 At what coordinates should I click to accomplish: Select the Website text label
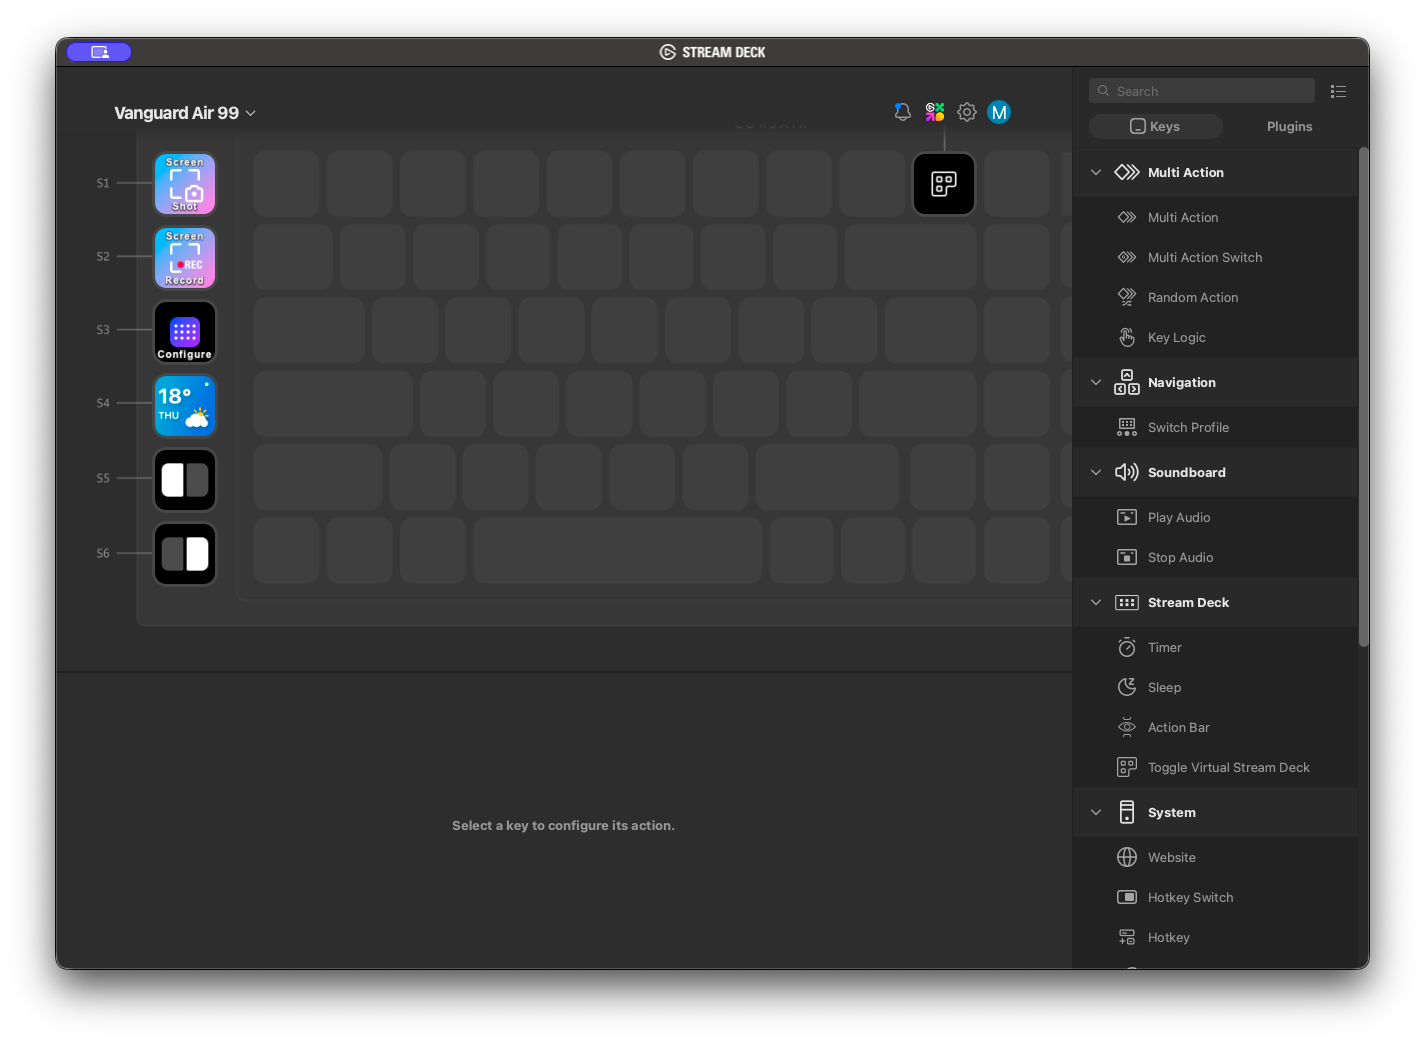click(1172, 857)
